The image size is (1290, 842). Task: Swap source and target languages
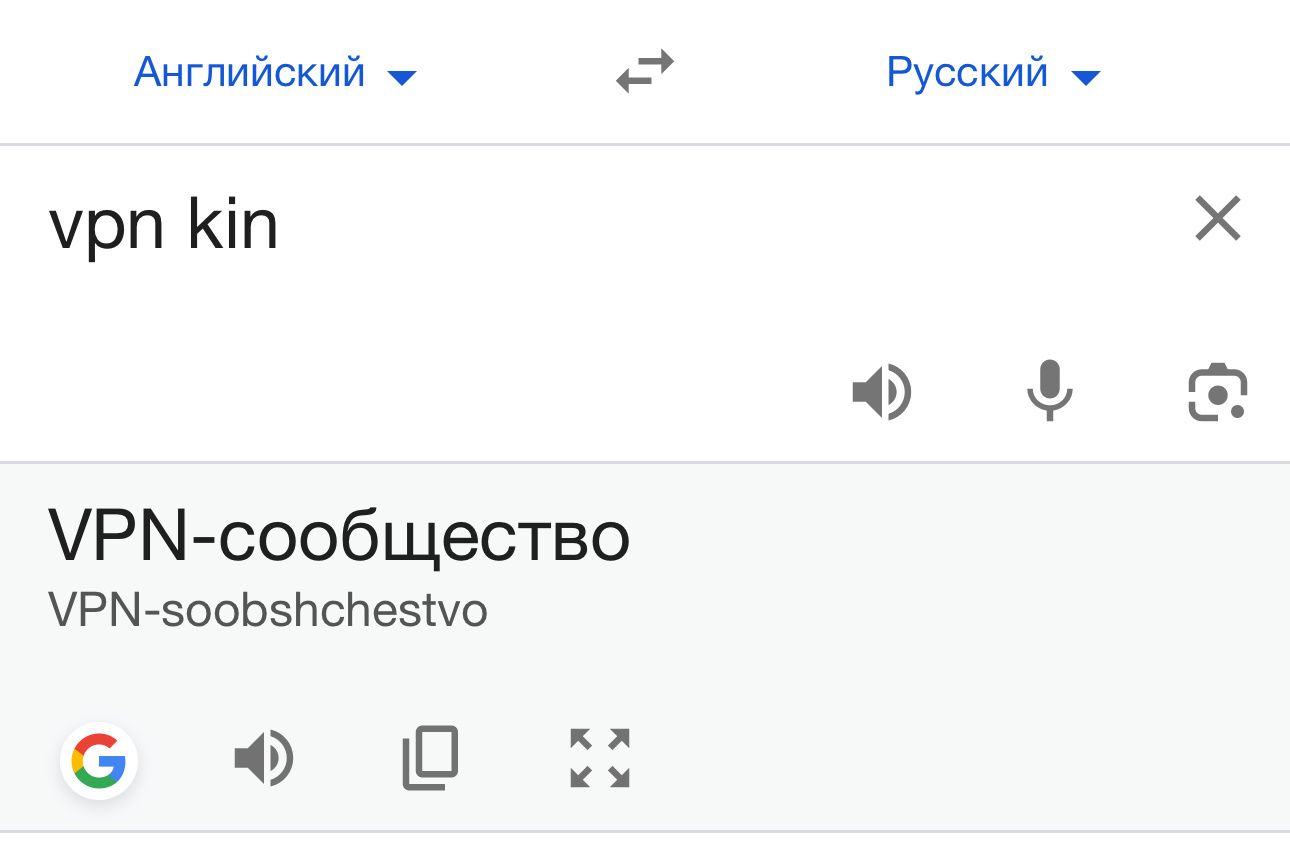[x=645, y=72]
